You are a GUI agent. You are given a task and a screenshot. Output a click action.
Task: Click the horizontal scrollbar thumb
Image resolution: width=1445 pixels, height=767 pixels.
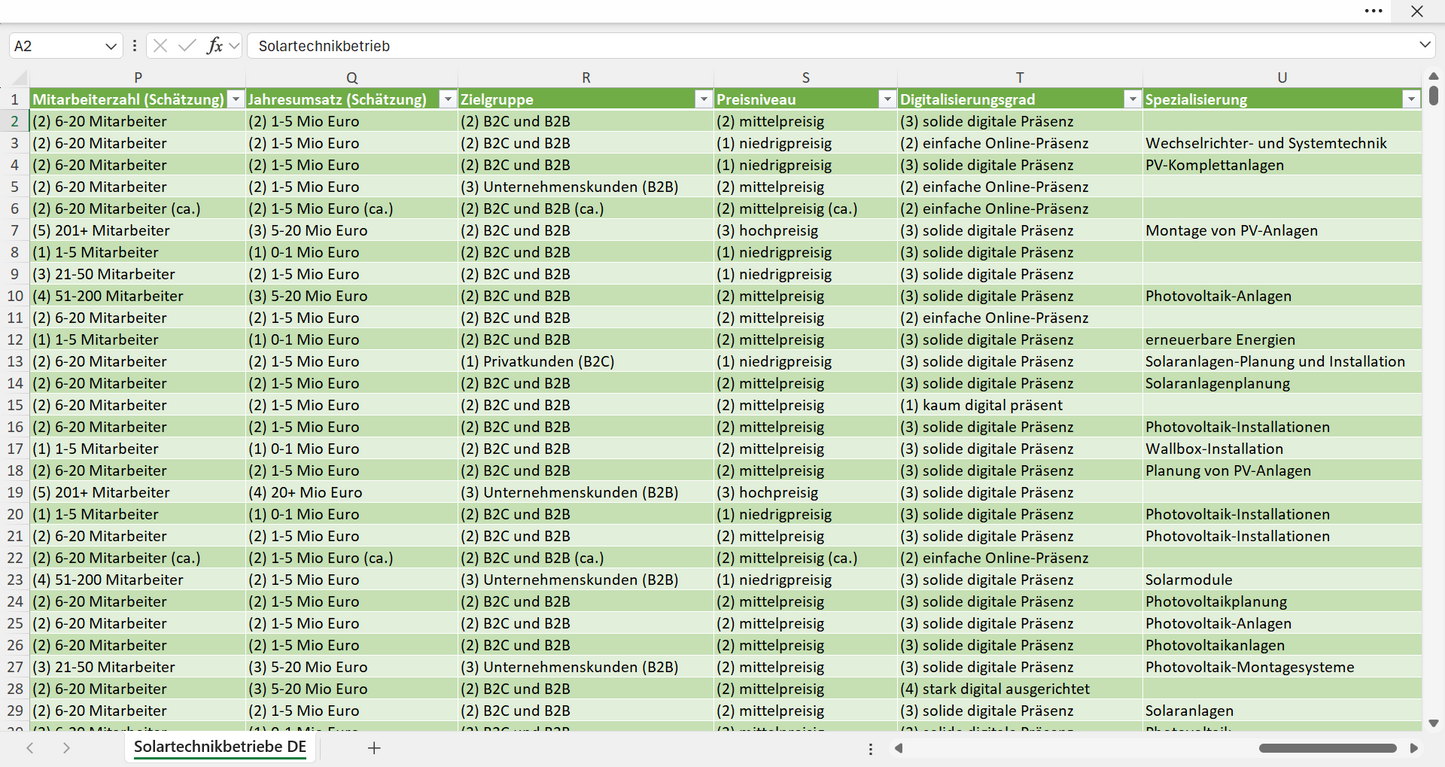point(1328,748)
